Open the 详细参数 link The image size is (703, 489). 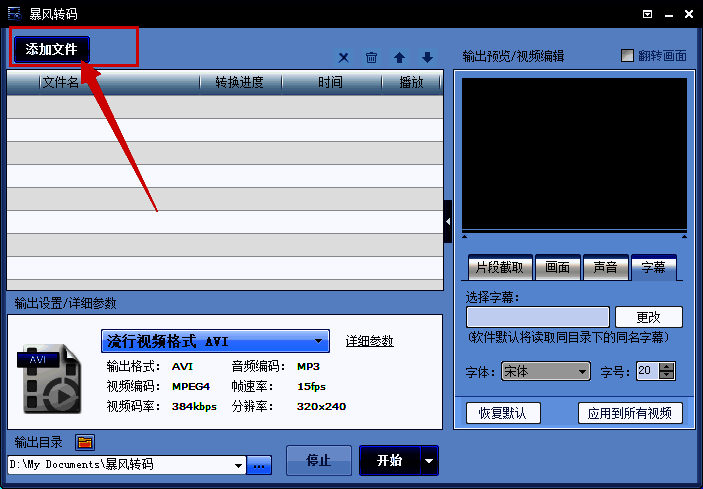point(369,341)
